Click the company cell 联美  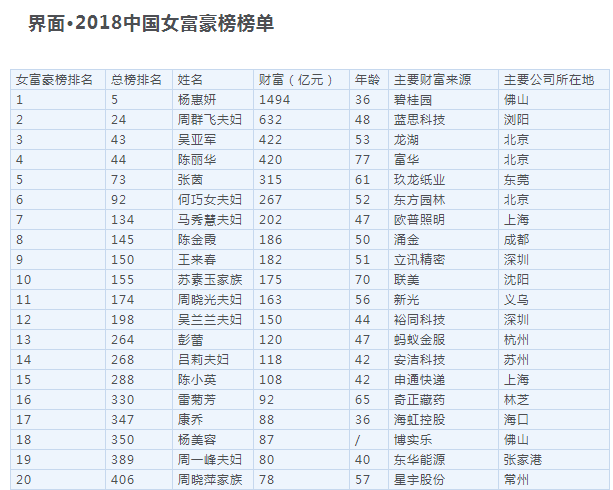point(406,280)
